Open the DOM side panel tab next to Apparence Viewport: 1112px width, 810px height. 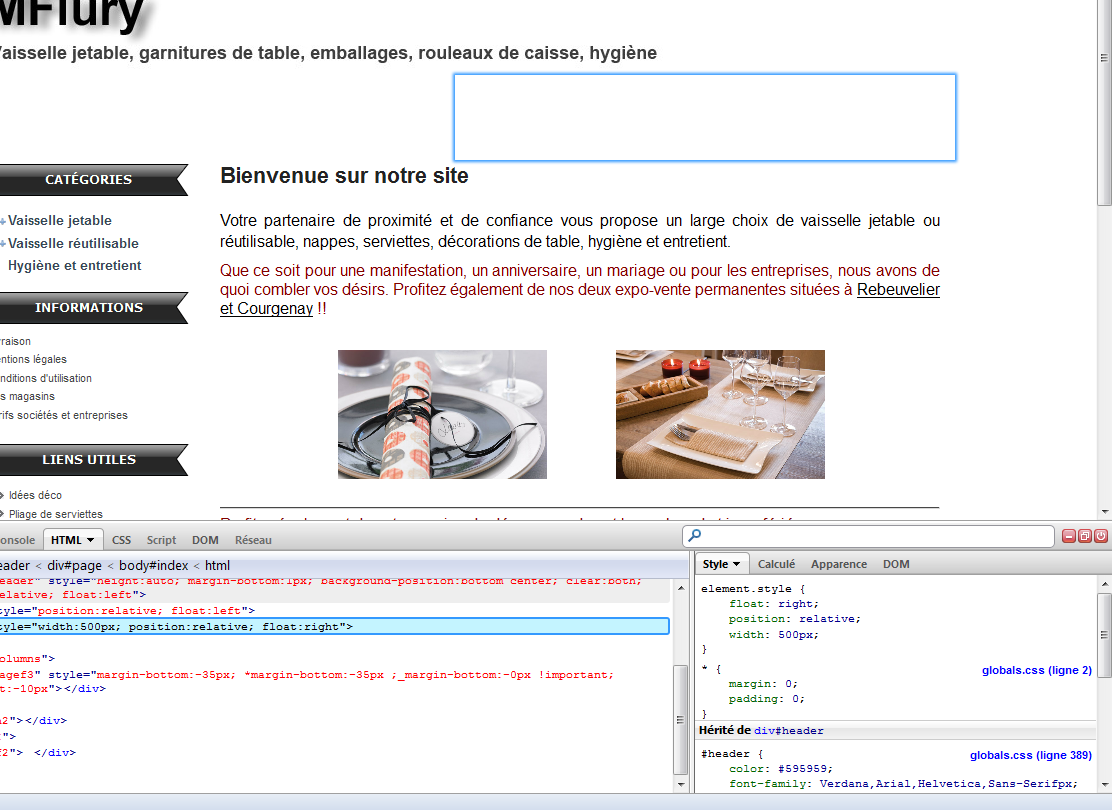pos(896,564)
